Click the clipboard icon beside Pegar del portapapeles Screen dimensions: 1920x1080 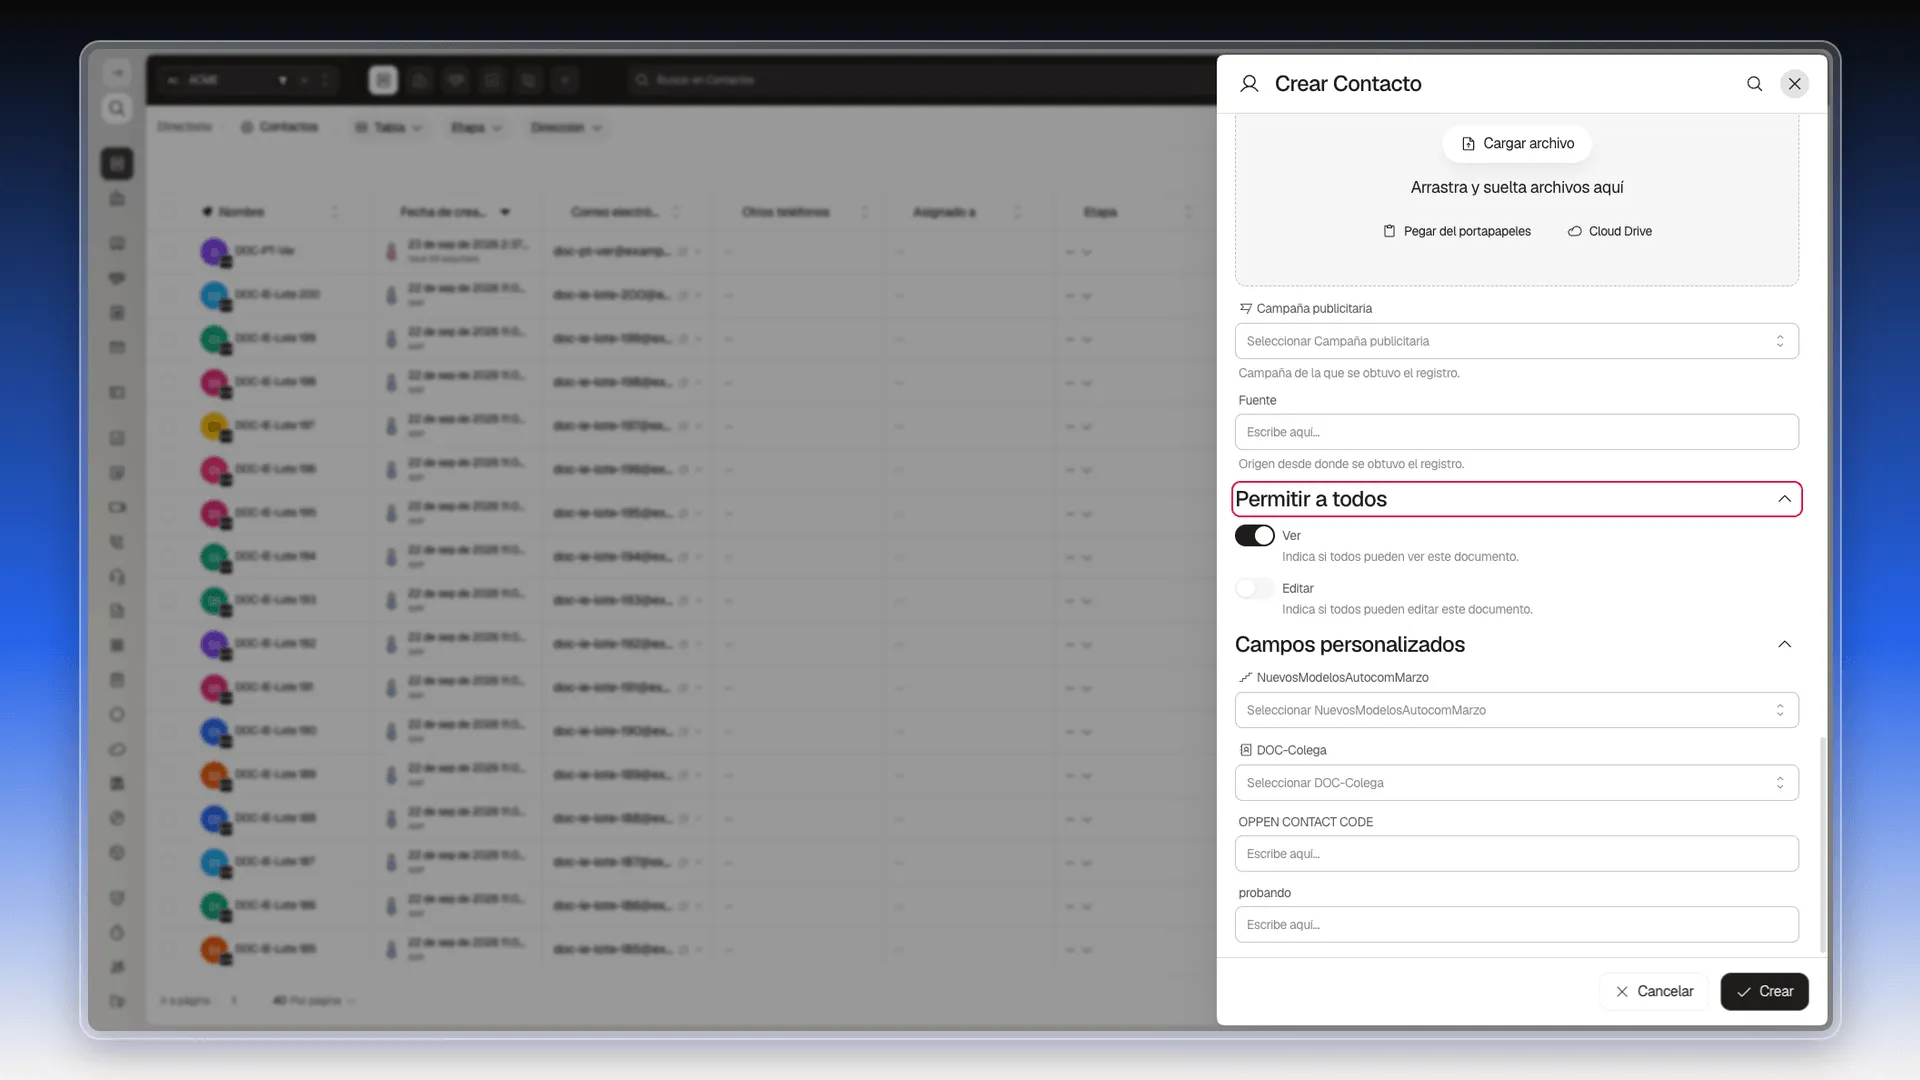tap(1389, 231)
